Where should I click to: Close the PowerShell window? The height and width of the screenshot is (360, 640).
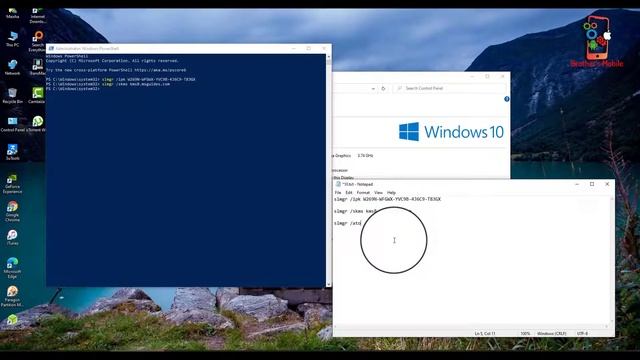324,48
